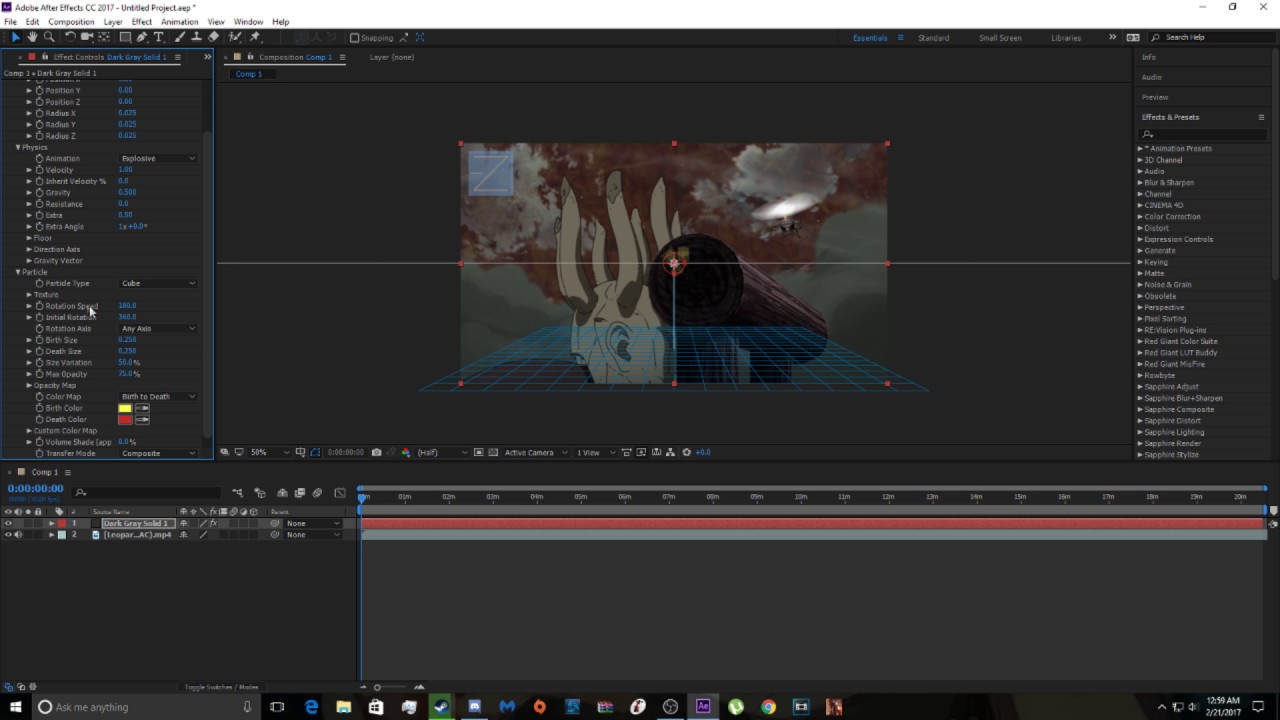Open the viewer magnification 50% dropdown
This screenshot has height=720, width=1280.
pos(269,453)
